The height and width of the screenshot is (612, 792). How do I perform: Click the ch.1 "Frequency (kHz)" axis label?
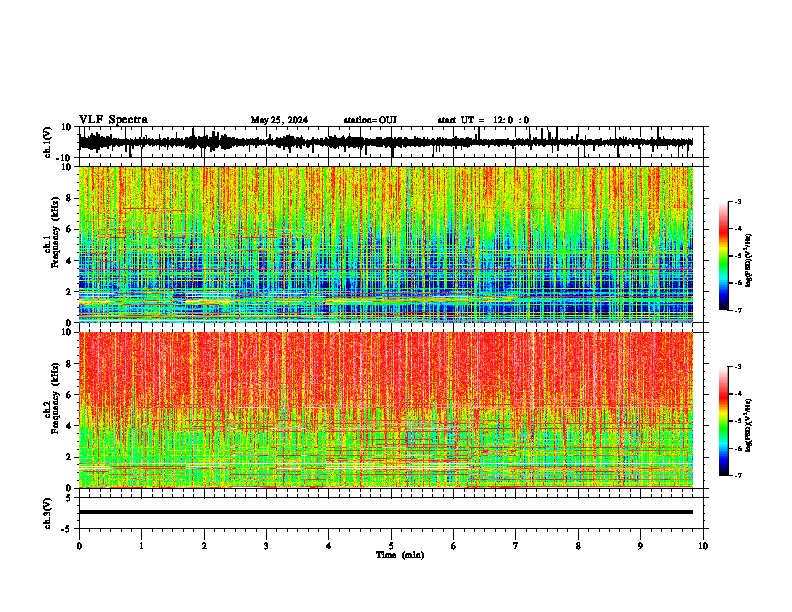55,233
